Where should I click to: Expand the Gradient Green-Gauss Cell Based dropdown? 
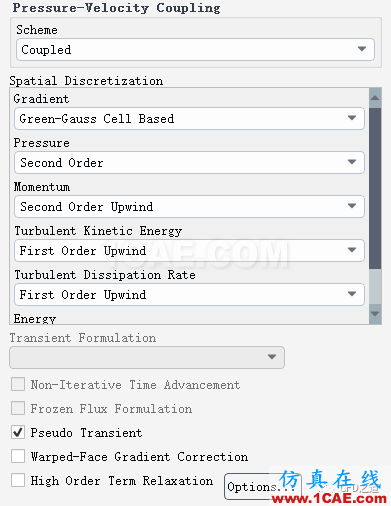coord(189,118)
